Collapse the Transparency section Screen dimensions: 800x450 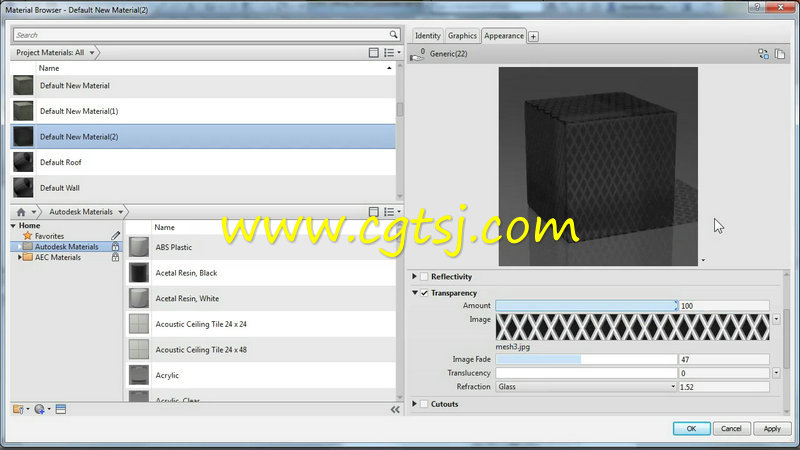click(415, 293)
